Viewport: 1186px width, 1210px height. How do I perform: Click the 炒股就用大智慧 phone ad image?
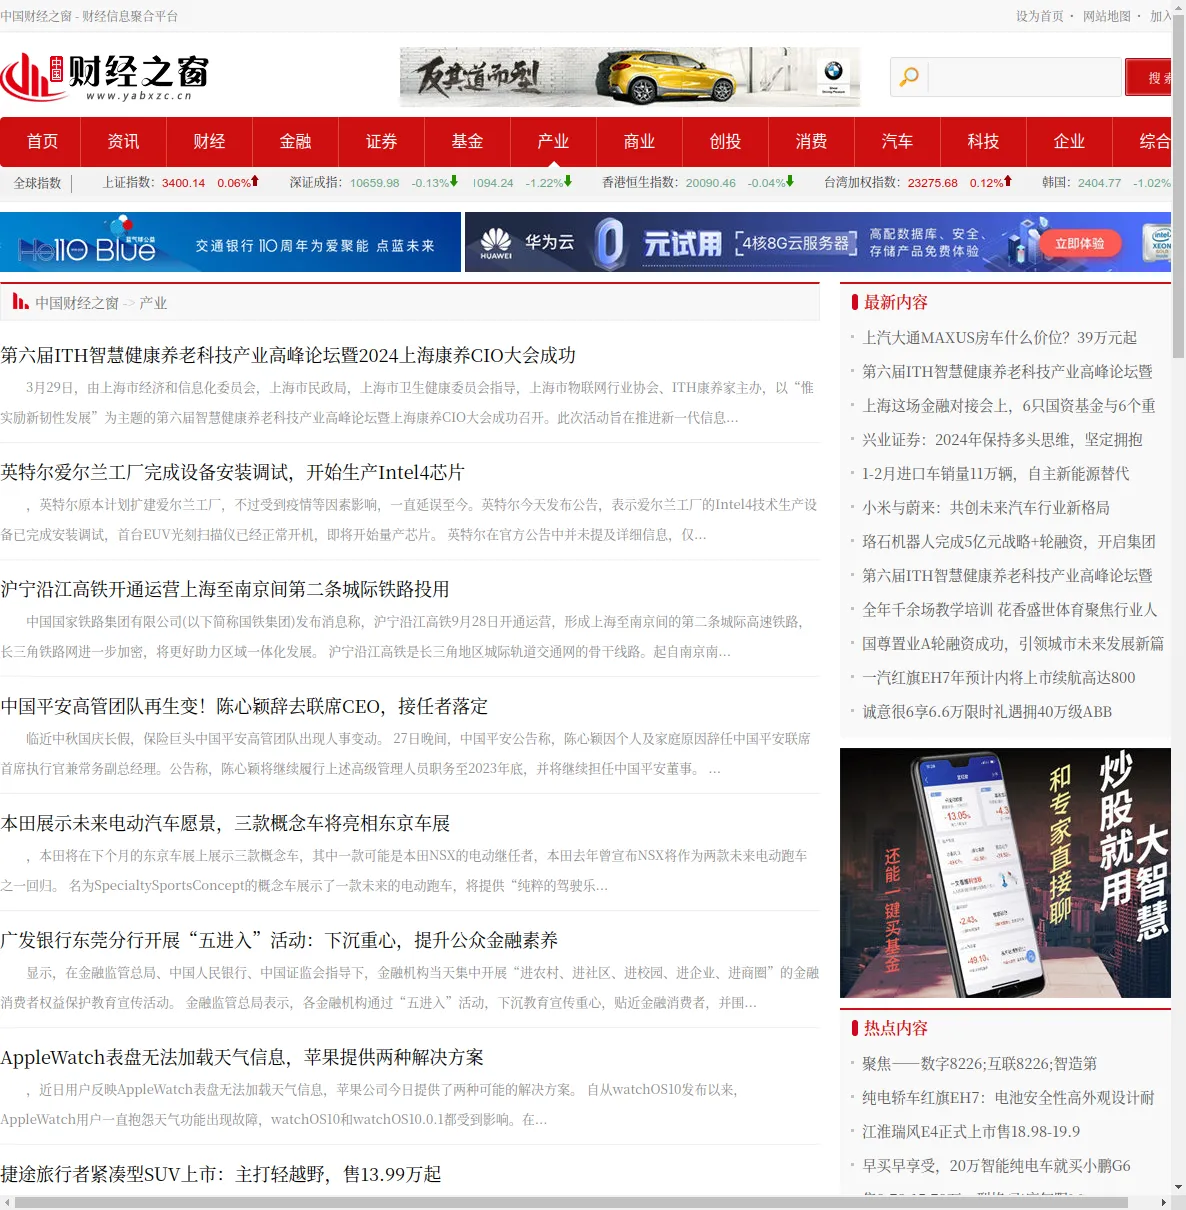1005,873
